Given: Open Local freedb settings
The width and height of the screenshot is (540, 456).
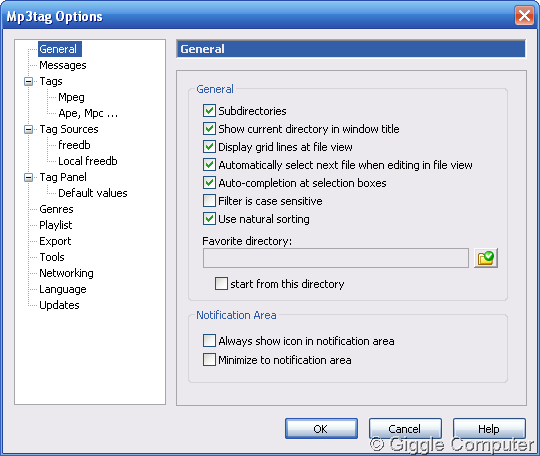Looking at the screenshot, I should pyautogui.click(x=88, y=161).
